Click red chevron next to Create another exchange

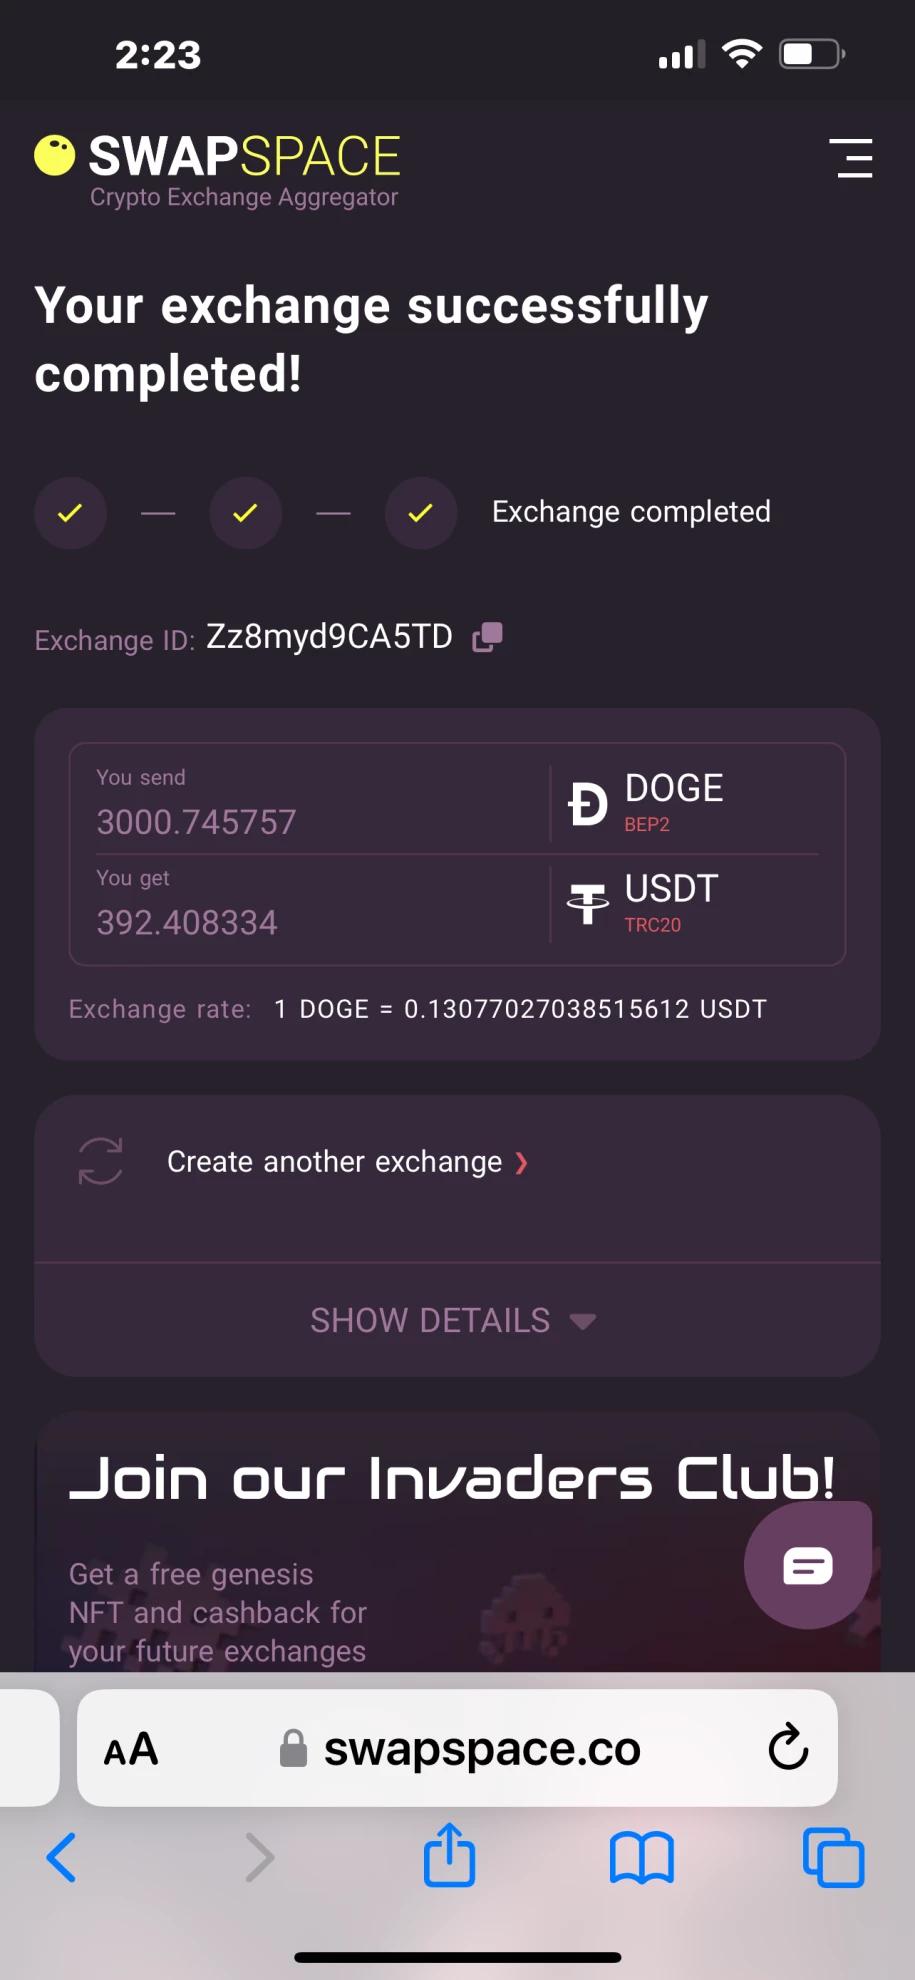tap(521, 1163)
